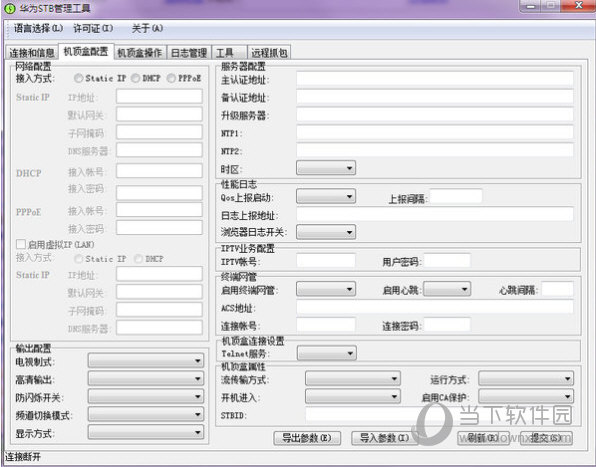Expand the 防闪烁开关 dropdown

146,396
